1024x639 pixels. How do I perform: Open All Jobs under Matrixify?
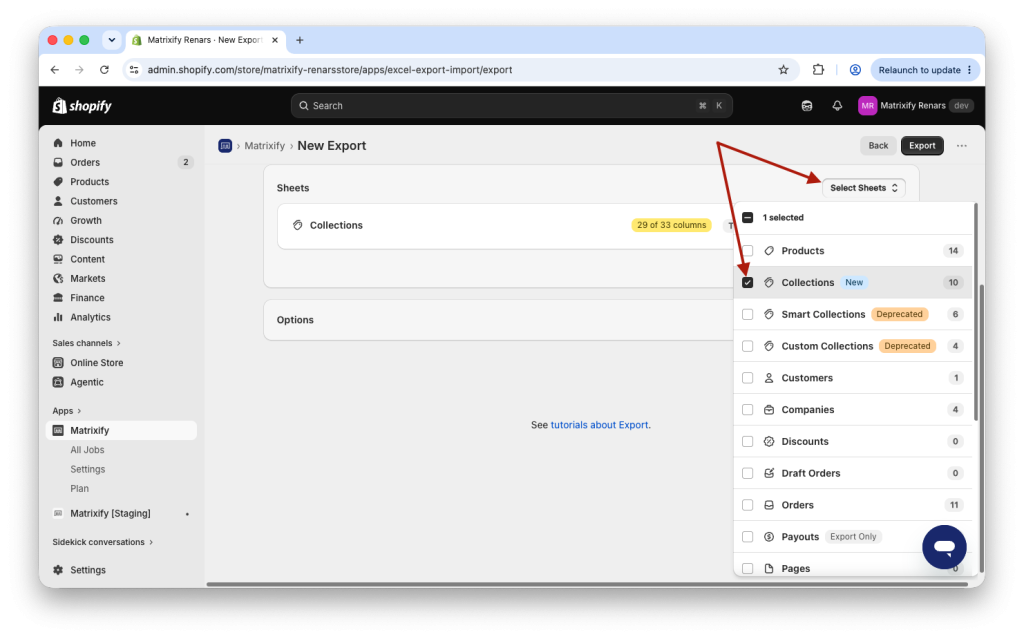point(87,450)
